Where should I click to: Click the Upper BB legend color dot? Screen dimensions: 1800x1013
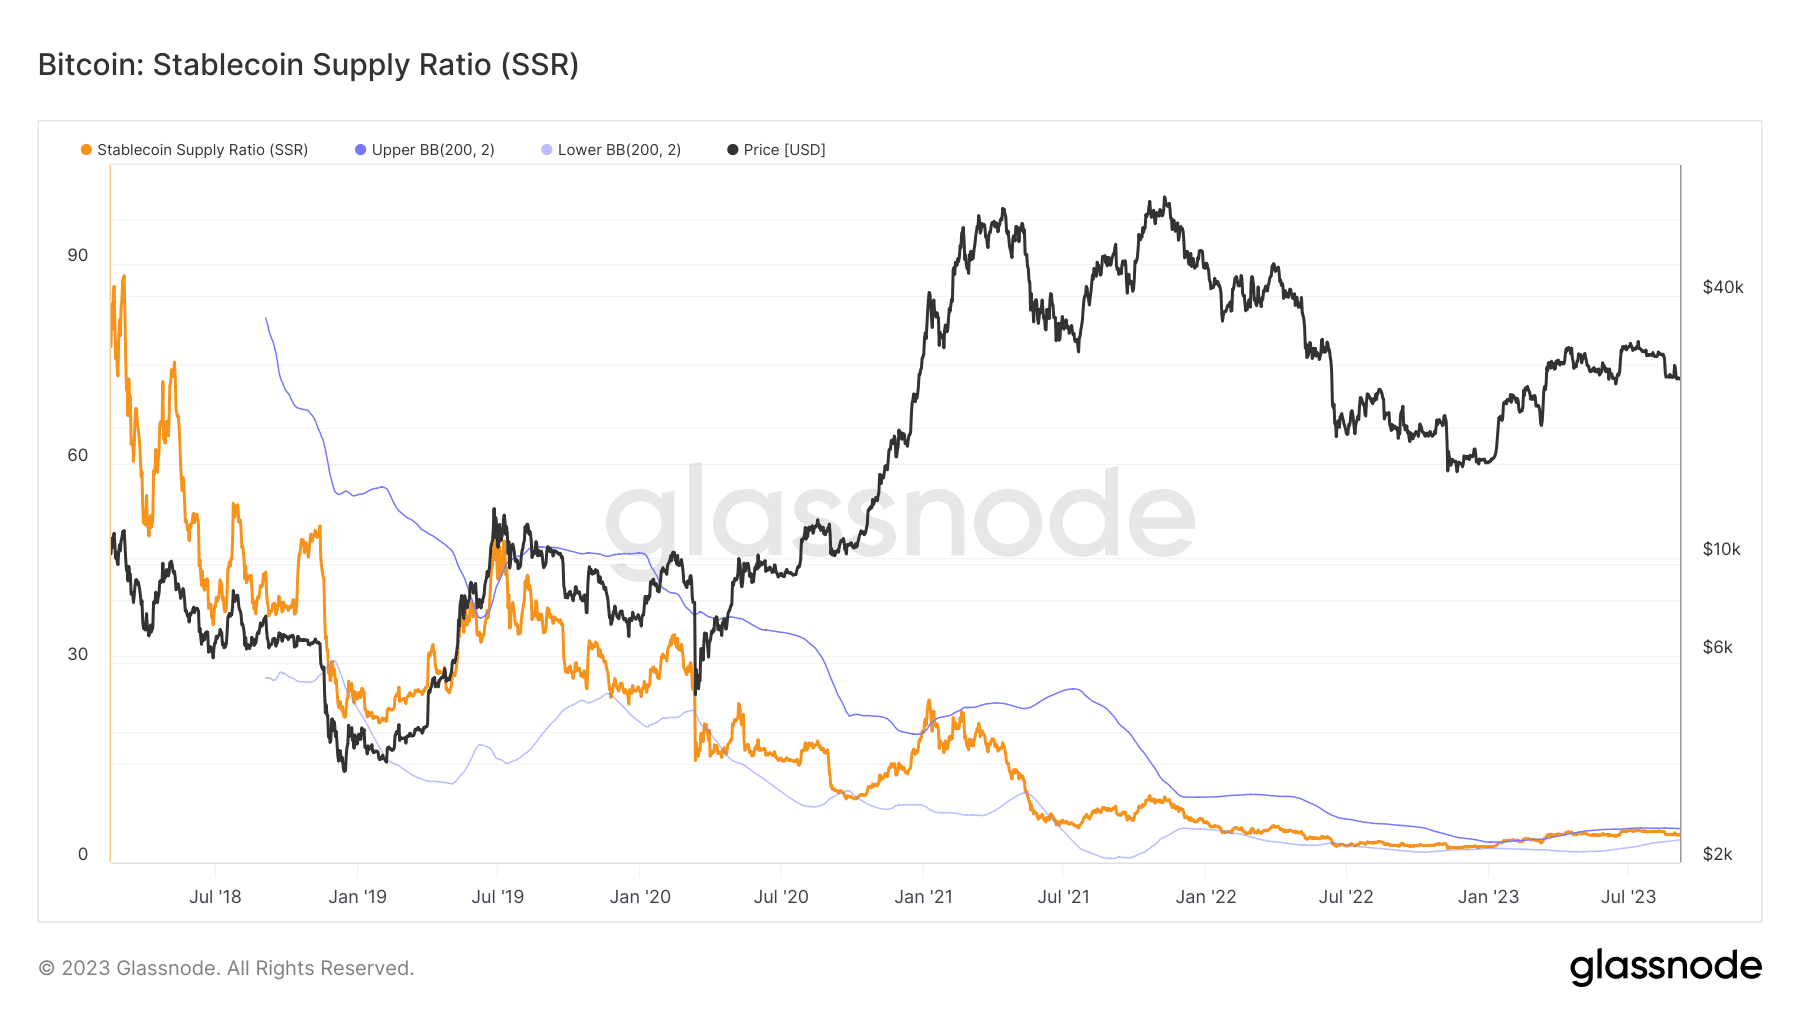click(x=361, y=150)
